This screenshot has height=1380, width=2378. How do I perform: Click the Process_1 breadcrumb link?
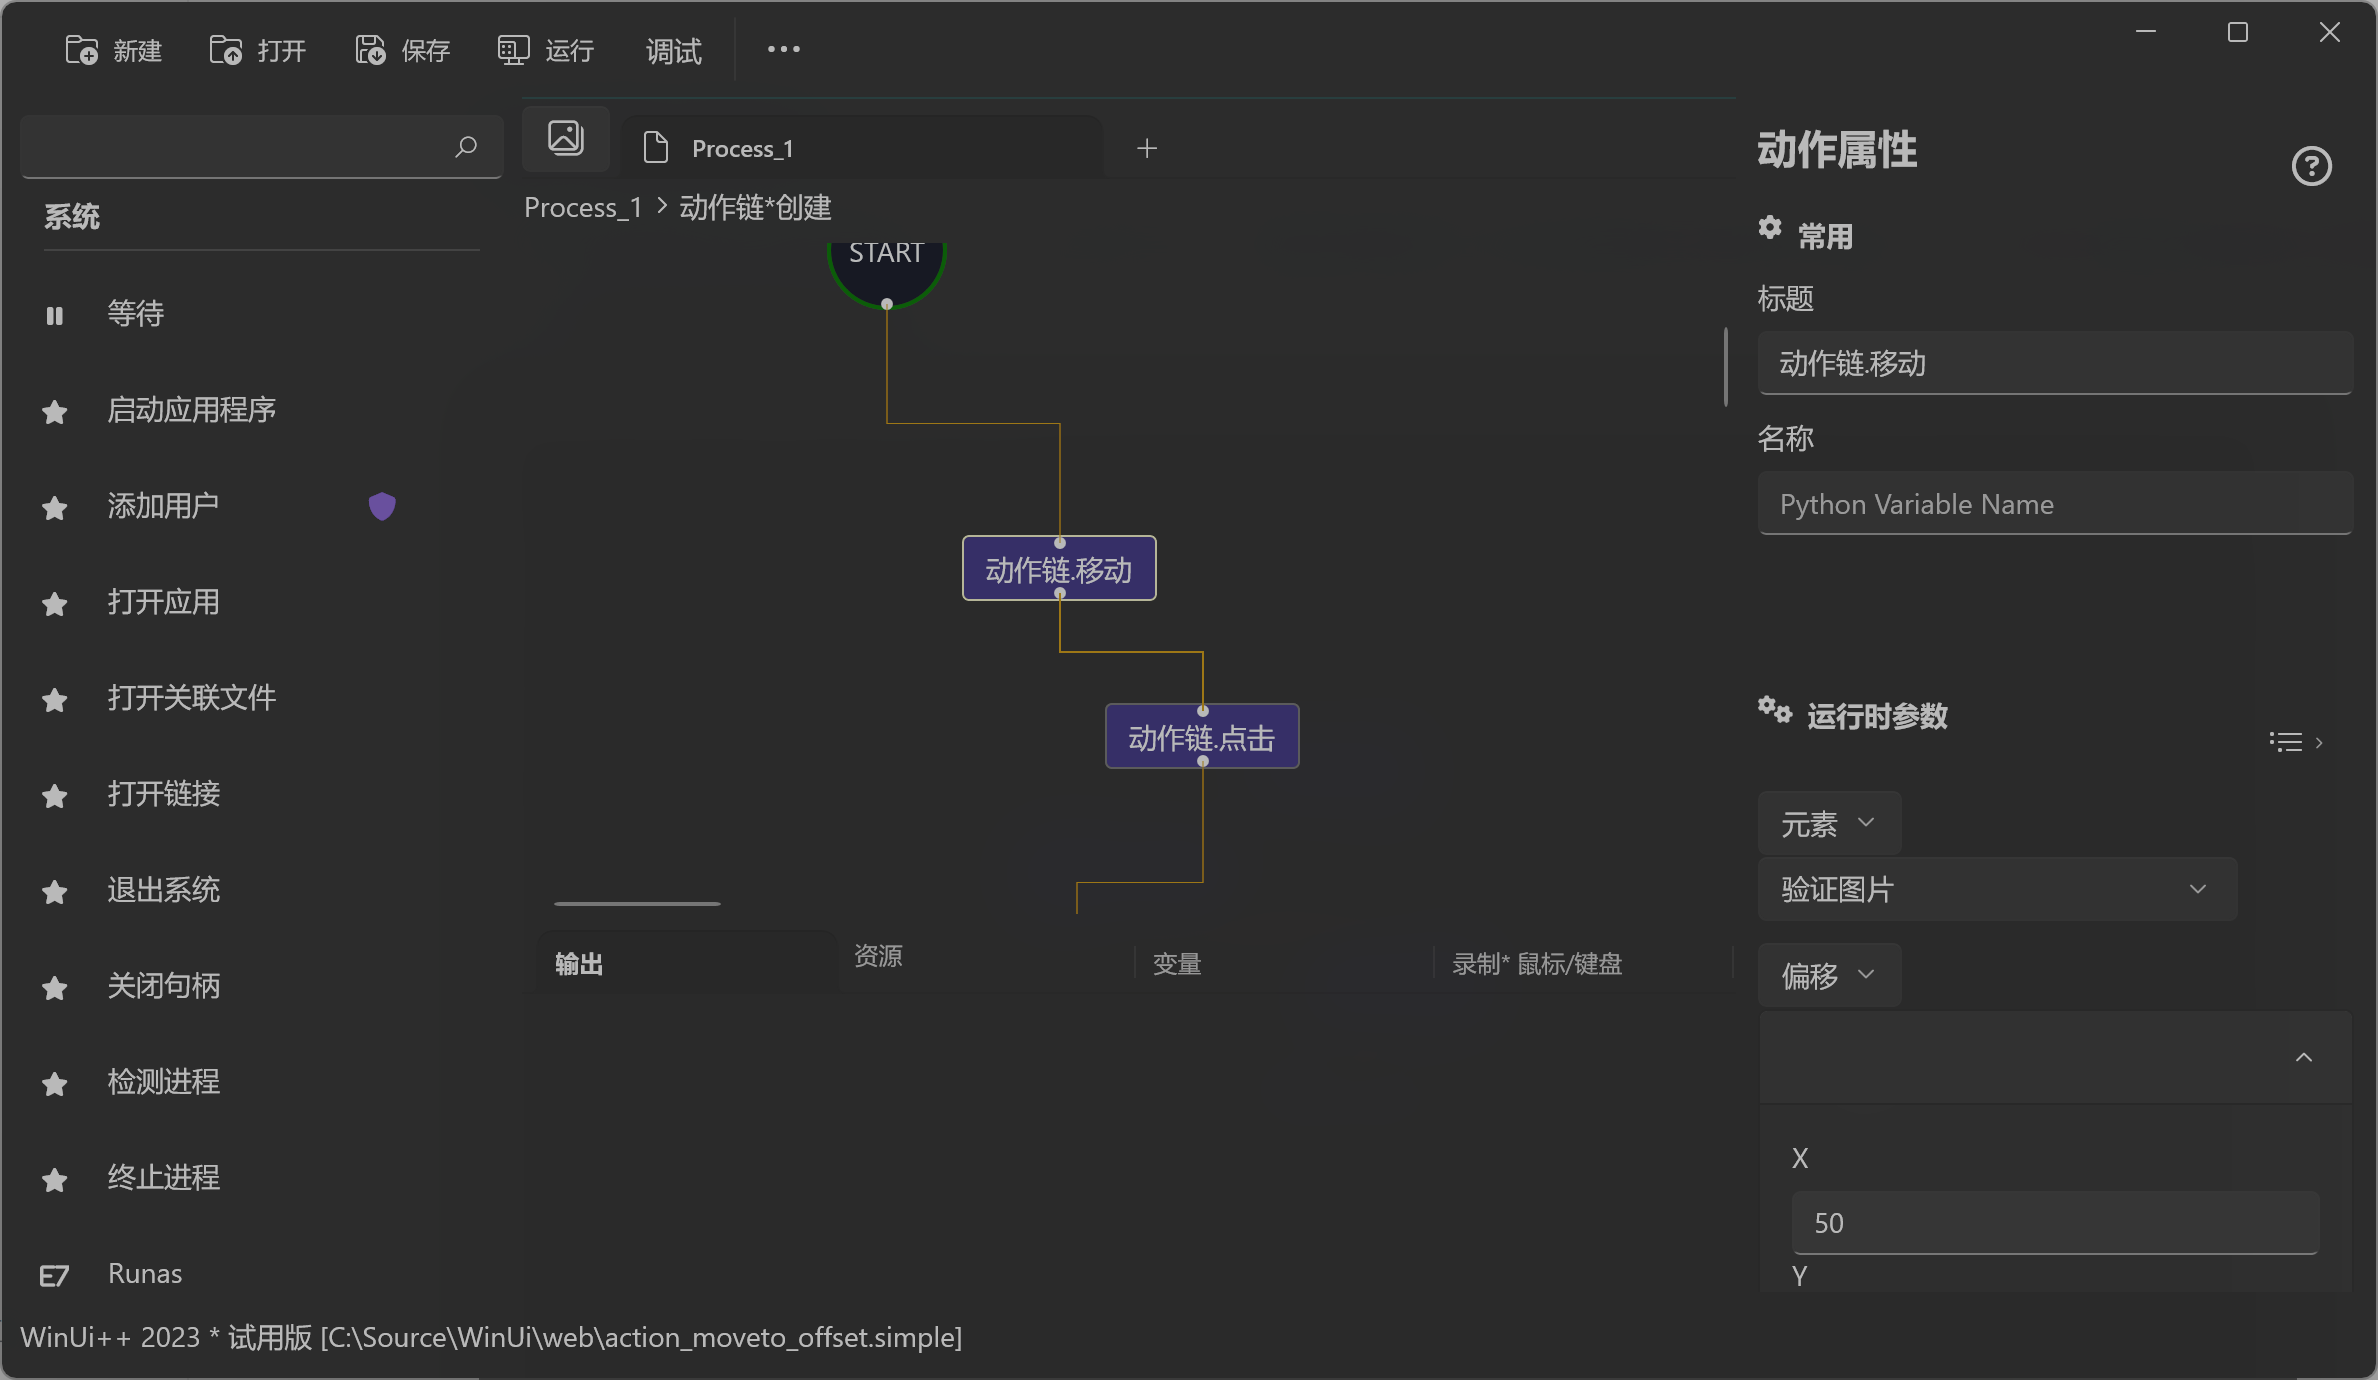582,207
